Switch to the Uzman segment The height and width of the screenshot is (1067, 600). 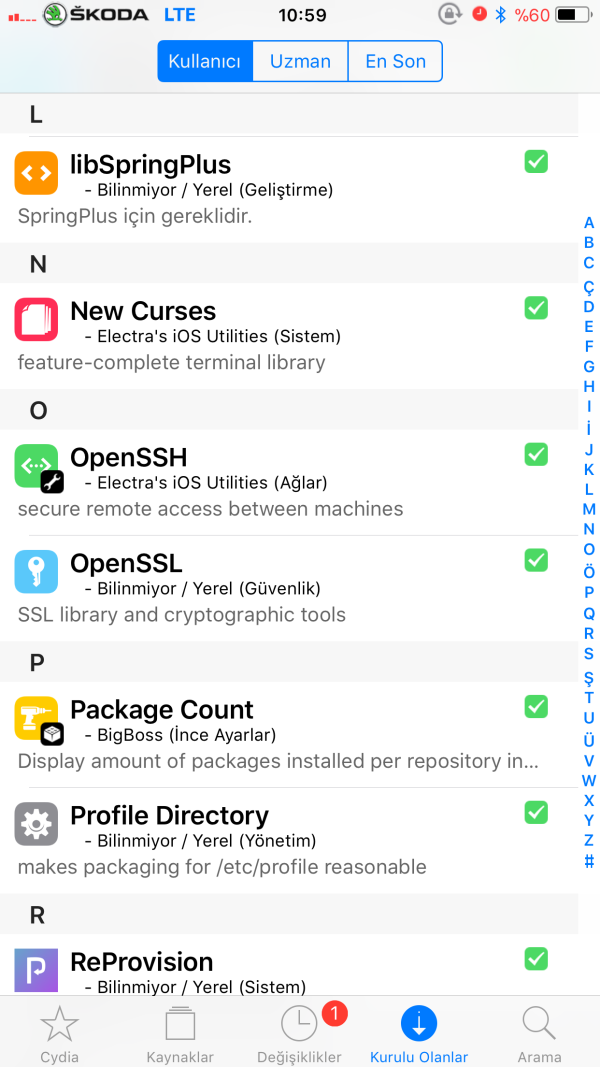click(x=300, y=61)
